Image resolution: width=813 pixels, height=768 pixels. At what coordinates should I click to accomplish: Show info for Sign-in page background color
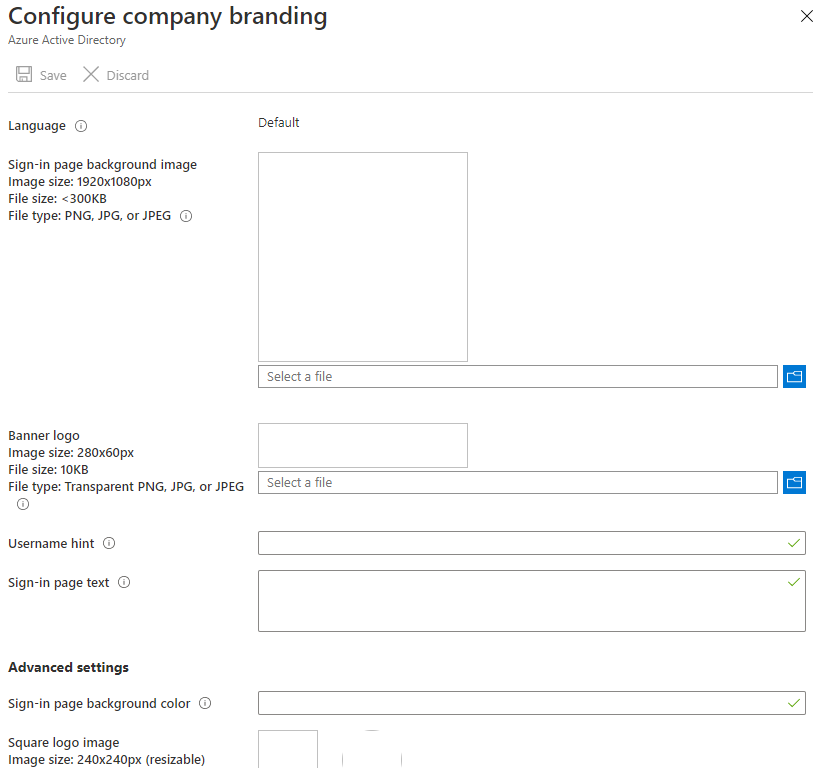pos(205,703)
